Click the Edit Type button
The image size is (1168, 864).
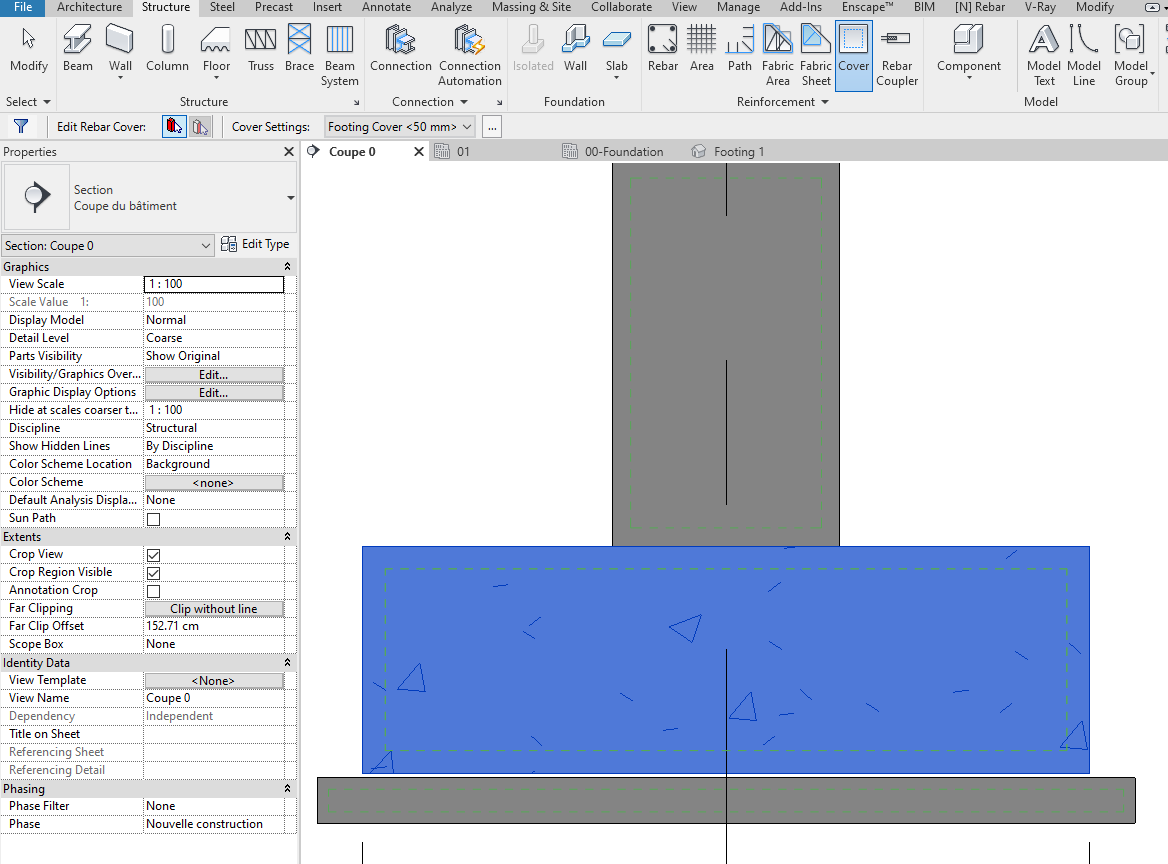pyautogui.click(x=256, y=244)
